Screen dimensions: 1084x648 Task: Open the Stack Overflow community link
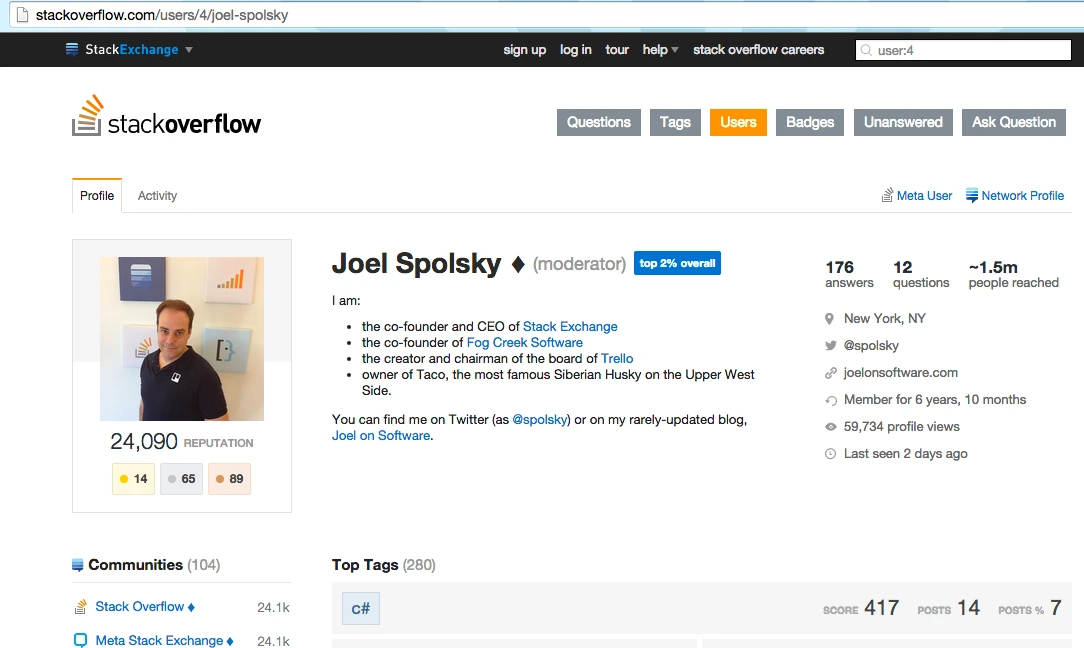point(140,607)
